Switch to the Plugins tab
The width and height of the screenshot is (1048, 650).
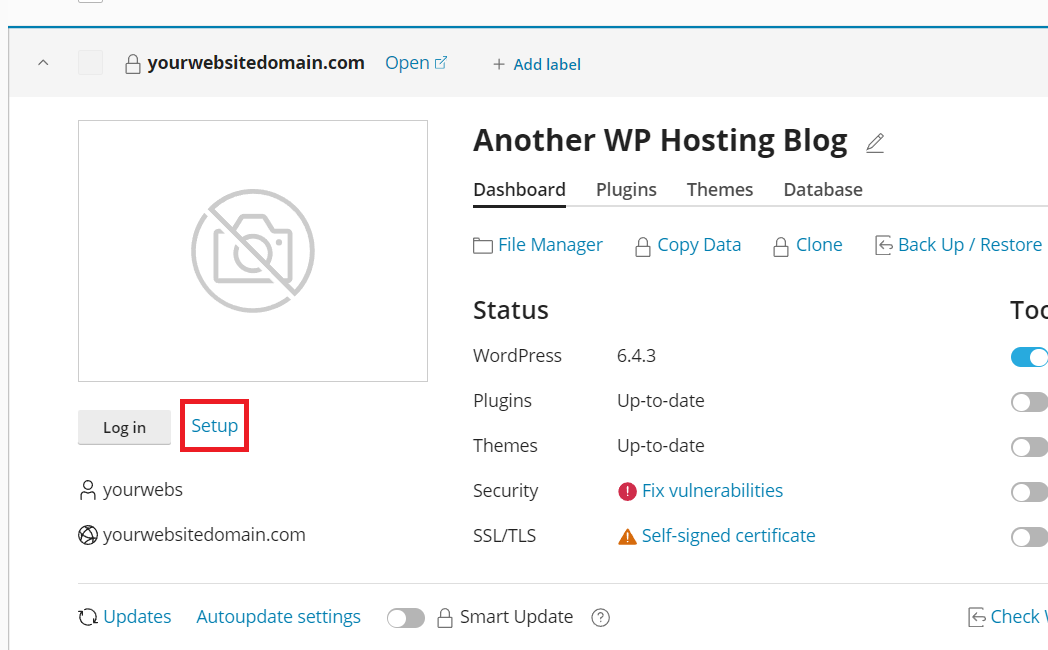626,190
